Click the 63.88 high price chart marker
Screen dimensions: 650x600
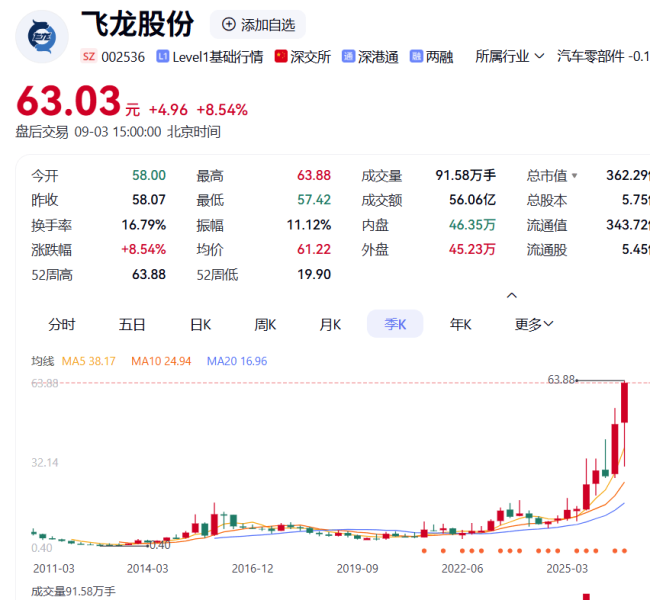pos(561,379)
